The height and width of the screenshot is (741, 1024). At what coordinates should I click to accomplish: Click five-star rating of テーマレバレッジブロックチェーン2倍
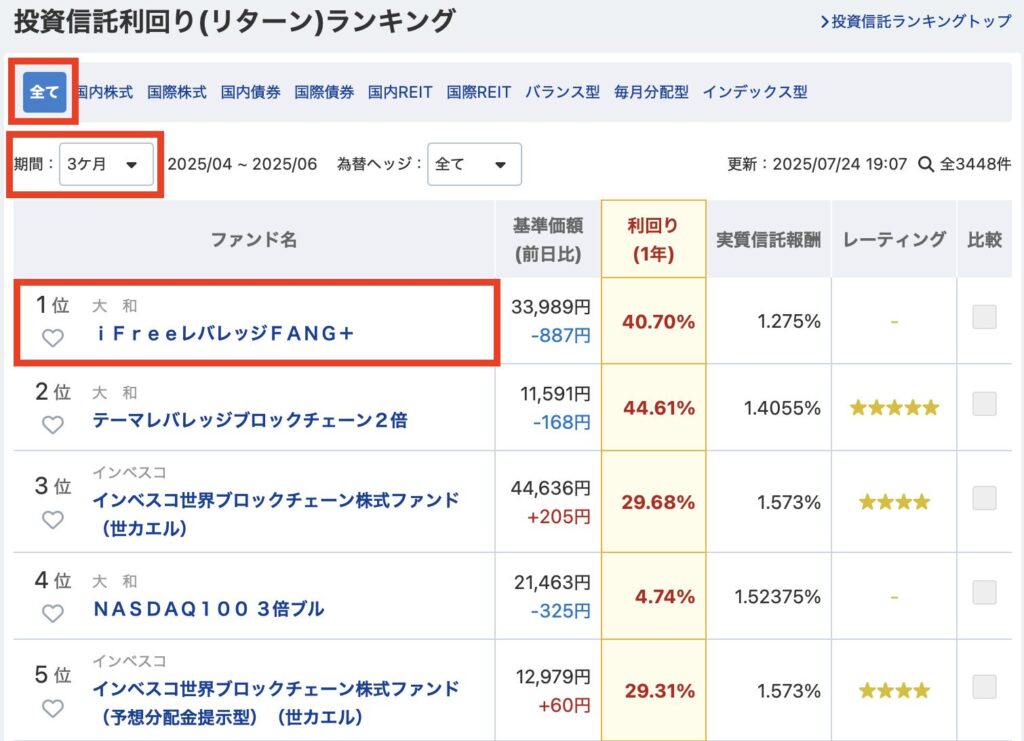point(894,409)
